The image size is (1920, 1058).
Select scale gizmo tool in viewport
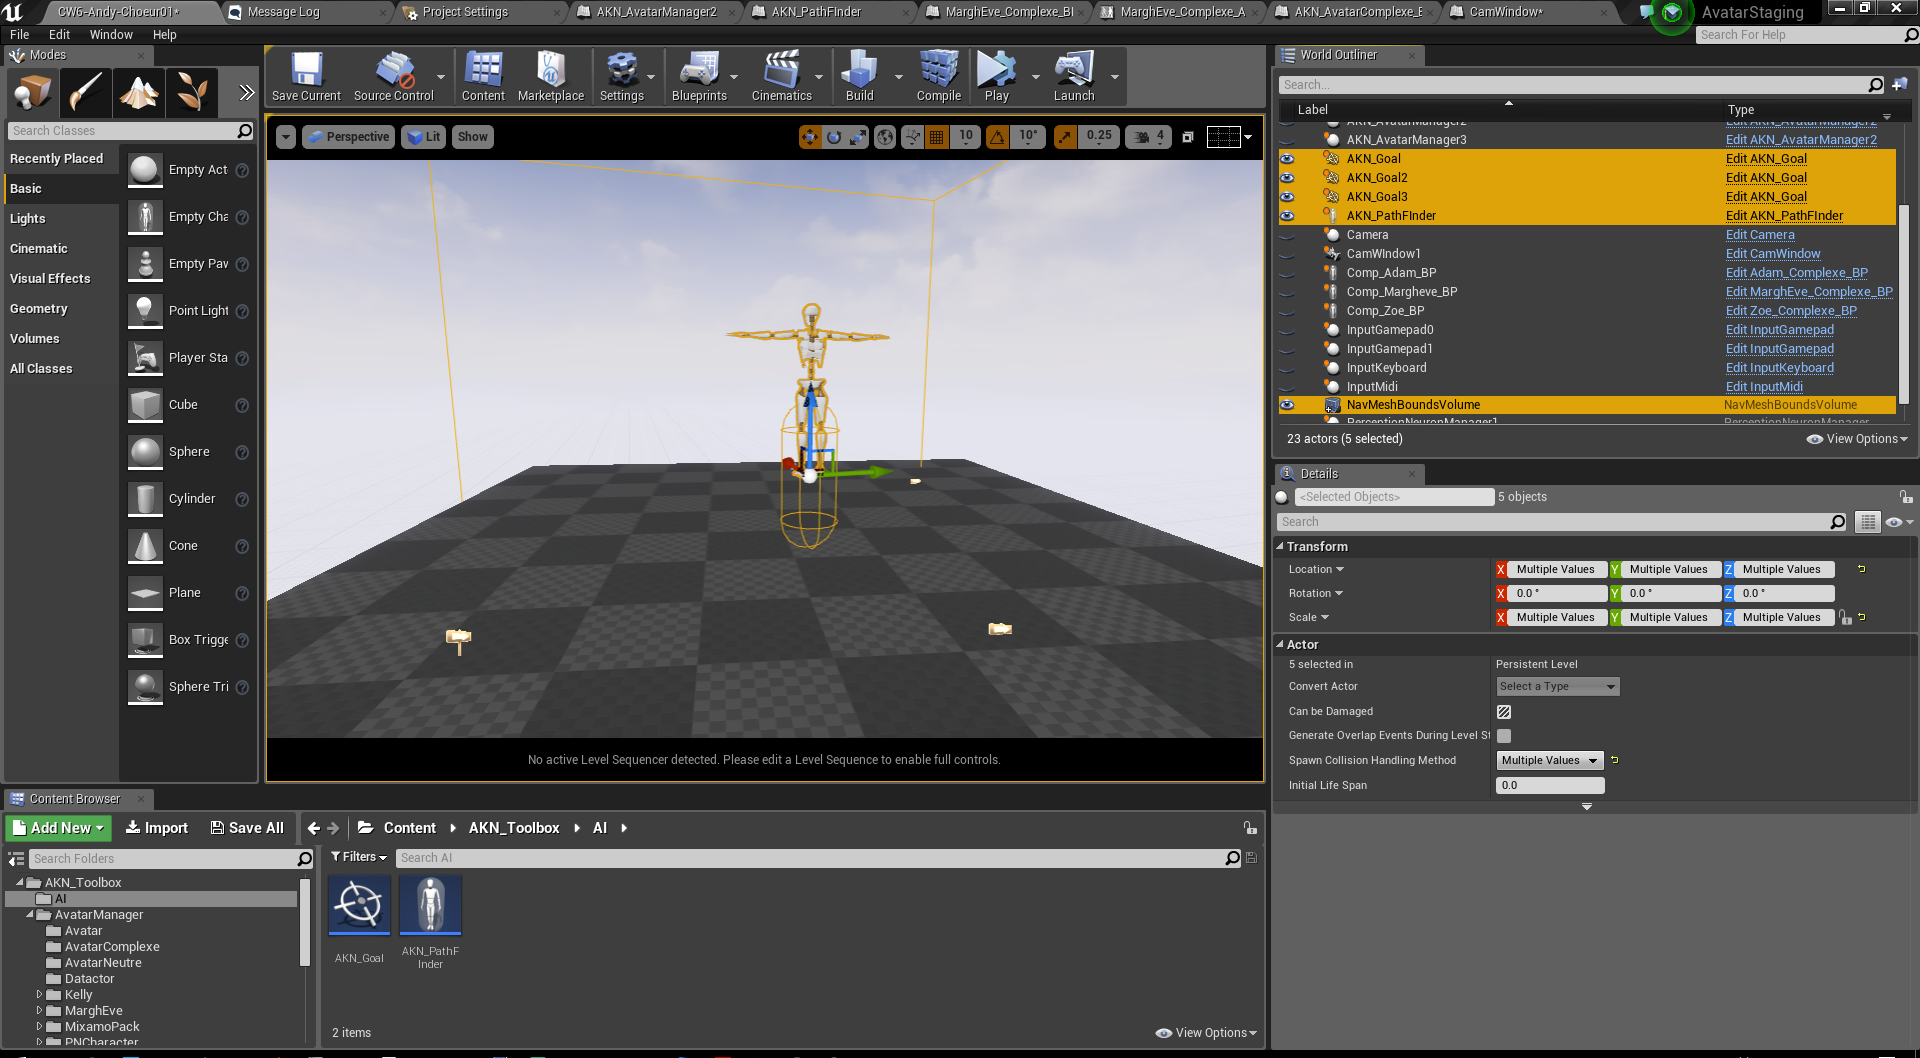click(858, 137)
